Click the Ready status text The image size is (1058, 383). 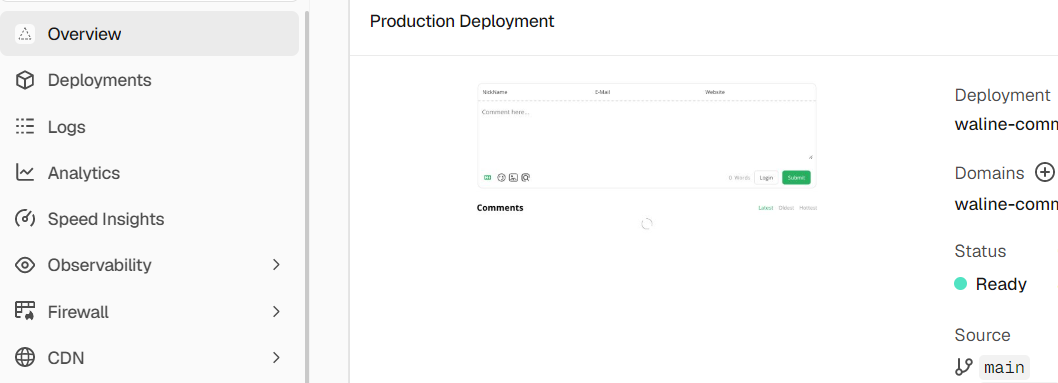(x=1001, y=285)
